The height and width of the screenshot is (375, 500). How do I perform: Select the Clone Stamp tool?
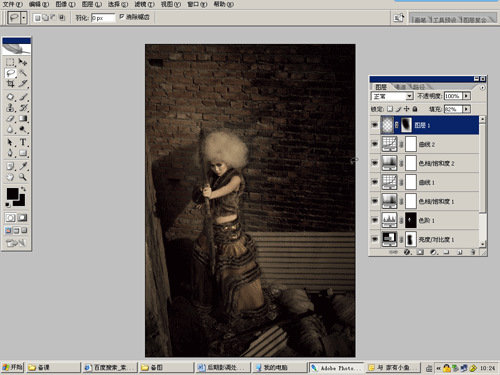(x=10, y=108)
